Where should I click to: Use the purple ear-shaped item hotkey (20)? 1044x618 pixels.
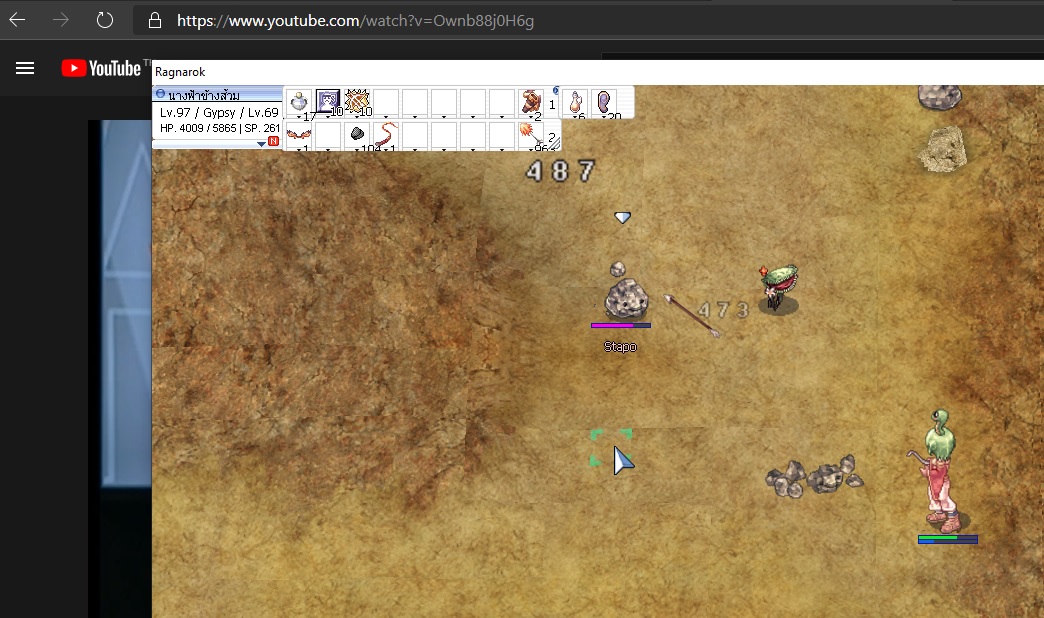[605, 103]
